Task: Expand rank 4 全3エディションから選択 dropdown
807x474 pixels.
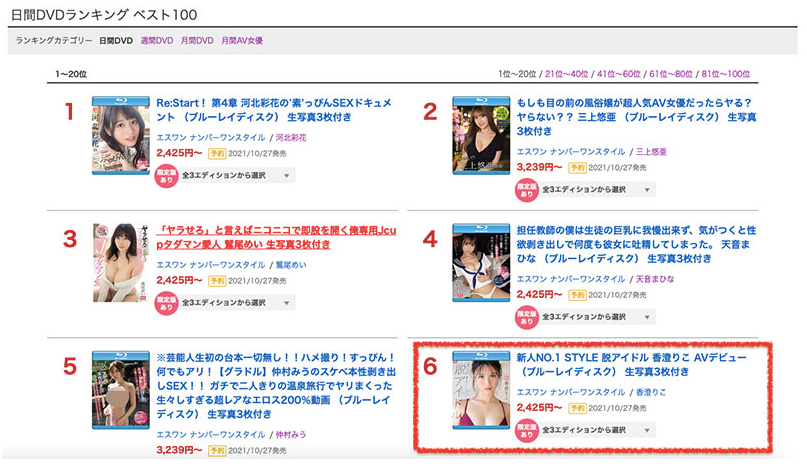Action: 597,317
